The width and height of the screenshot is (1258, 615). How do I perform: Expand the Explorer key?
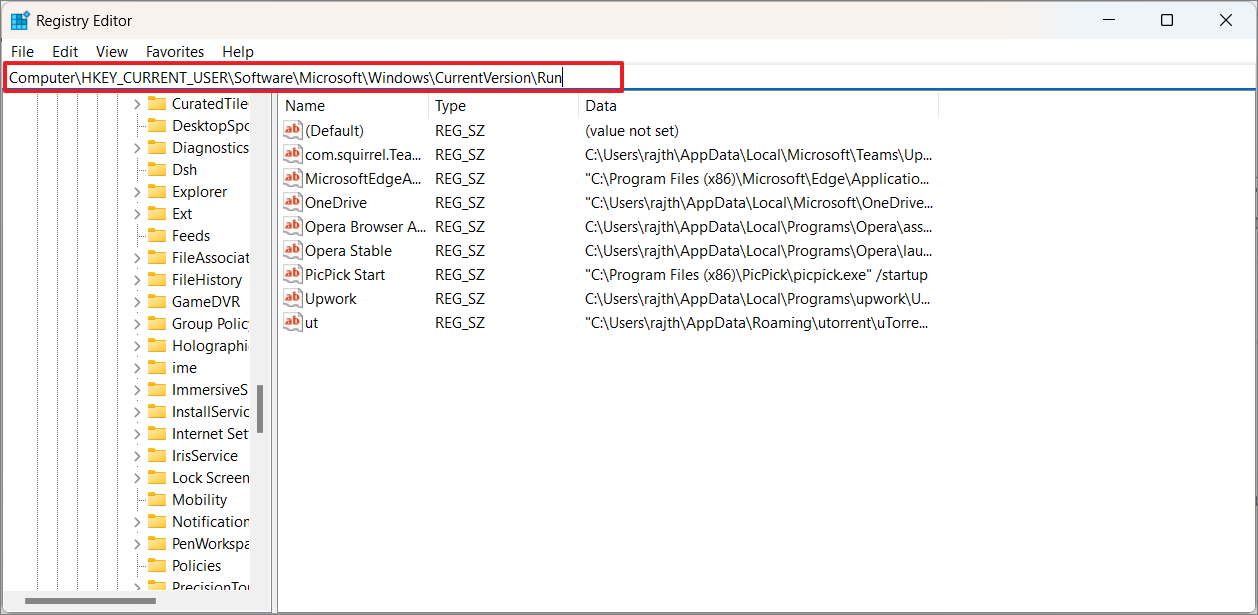(137, 192)
